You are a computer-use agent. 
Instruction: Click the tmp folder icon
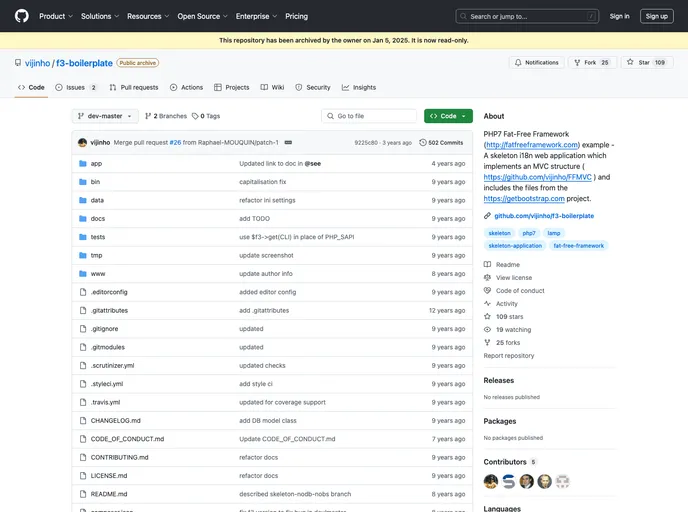point(82,255)
